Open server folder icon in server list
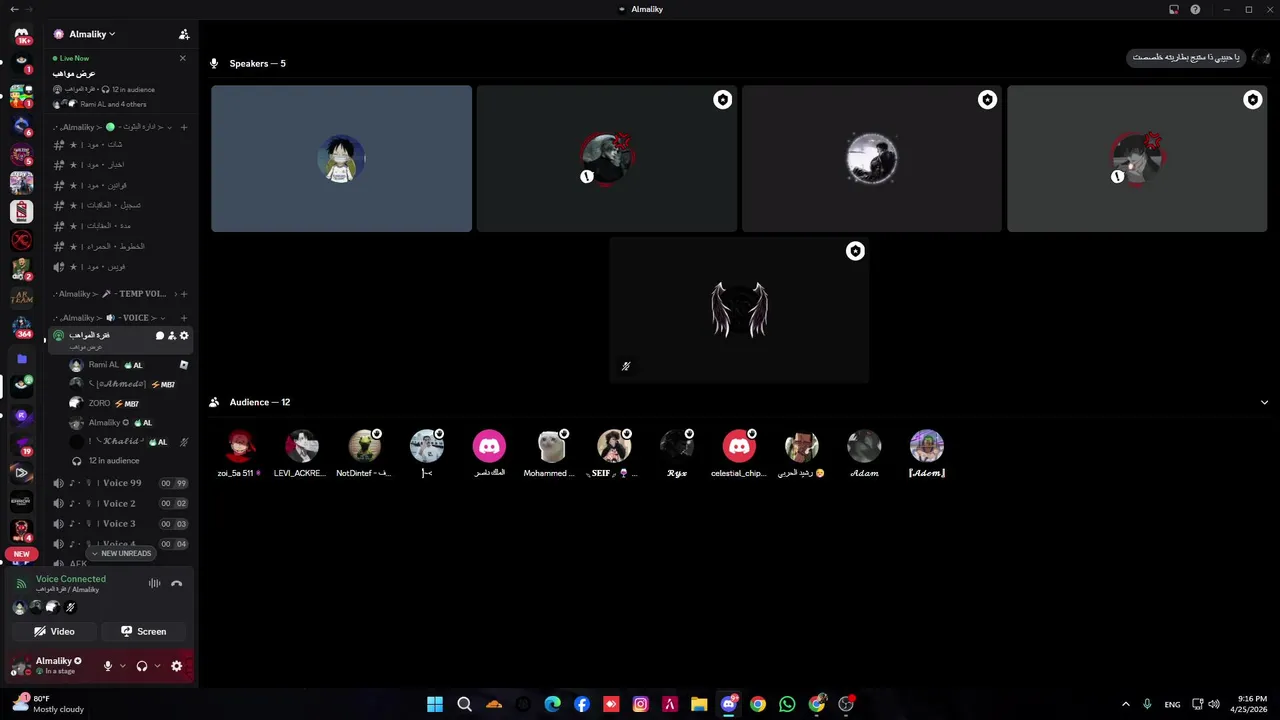This screenshot has height=720, width=1280. 22,358
